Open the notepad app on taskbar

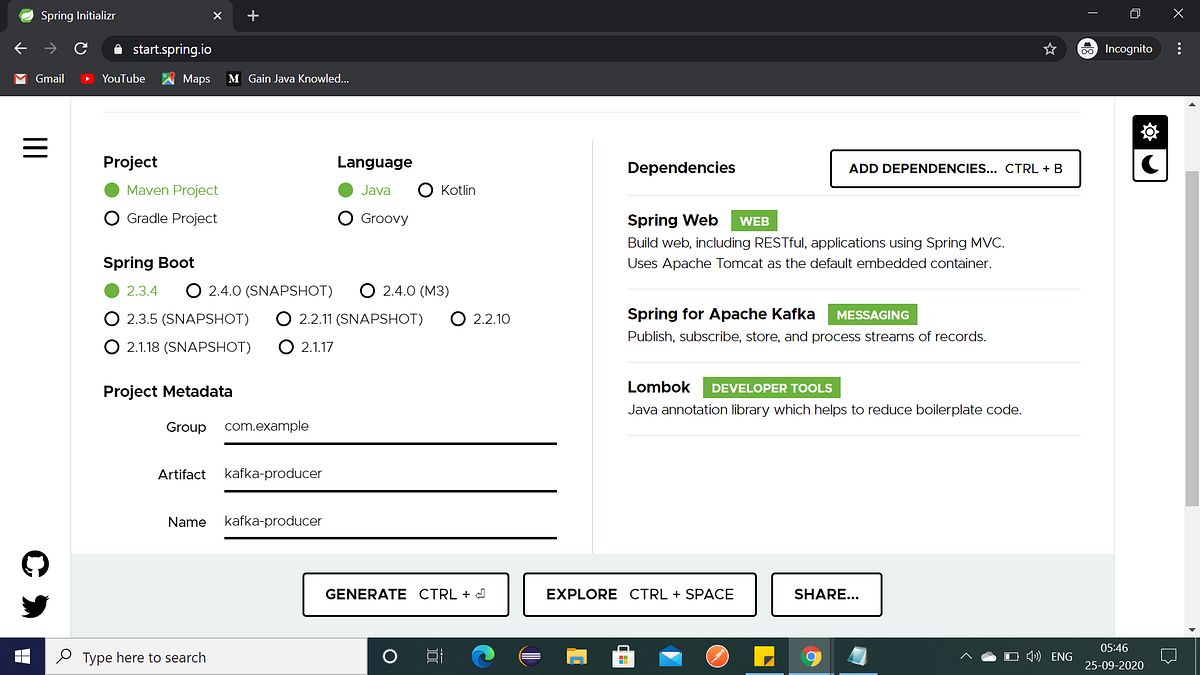coord(857,657)
